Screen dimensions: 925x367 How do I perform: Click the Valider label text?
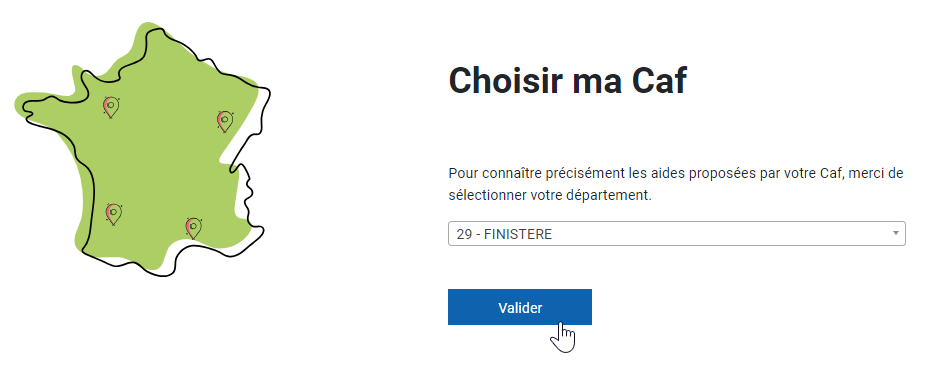520,307
